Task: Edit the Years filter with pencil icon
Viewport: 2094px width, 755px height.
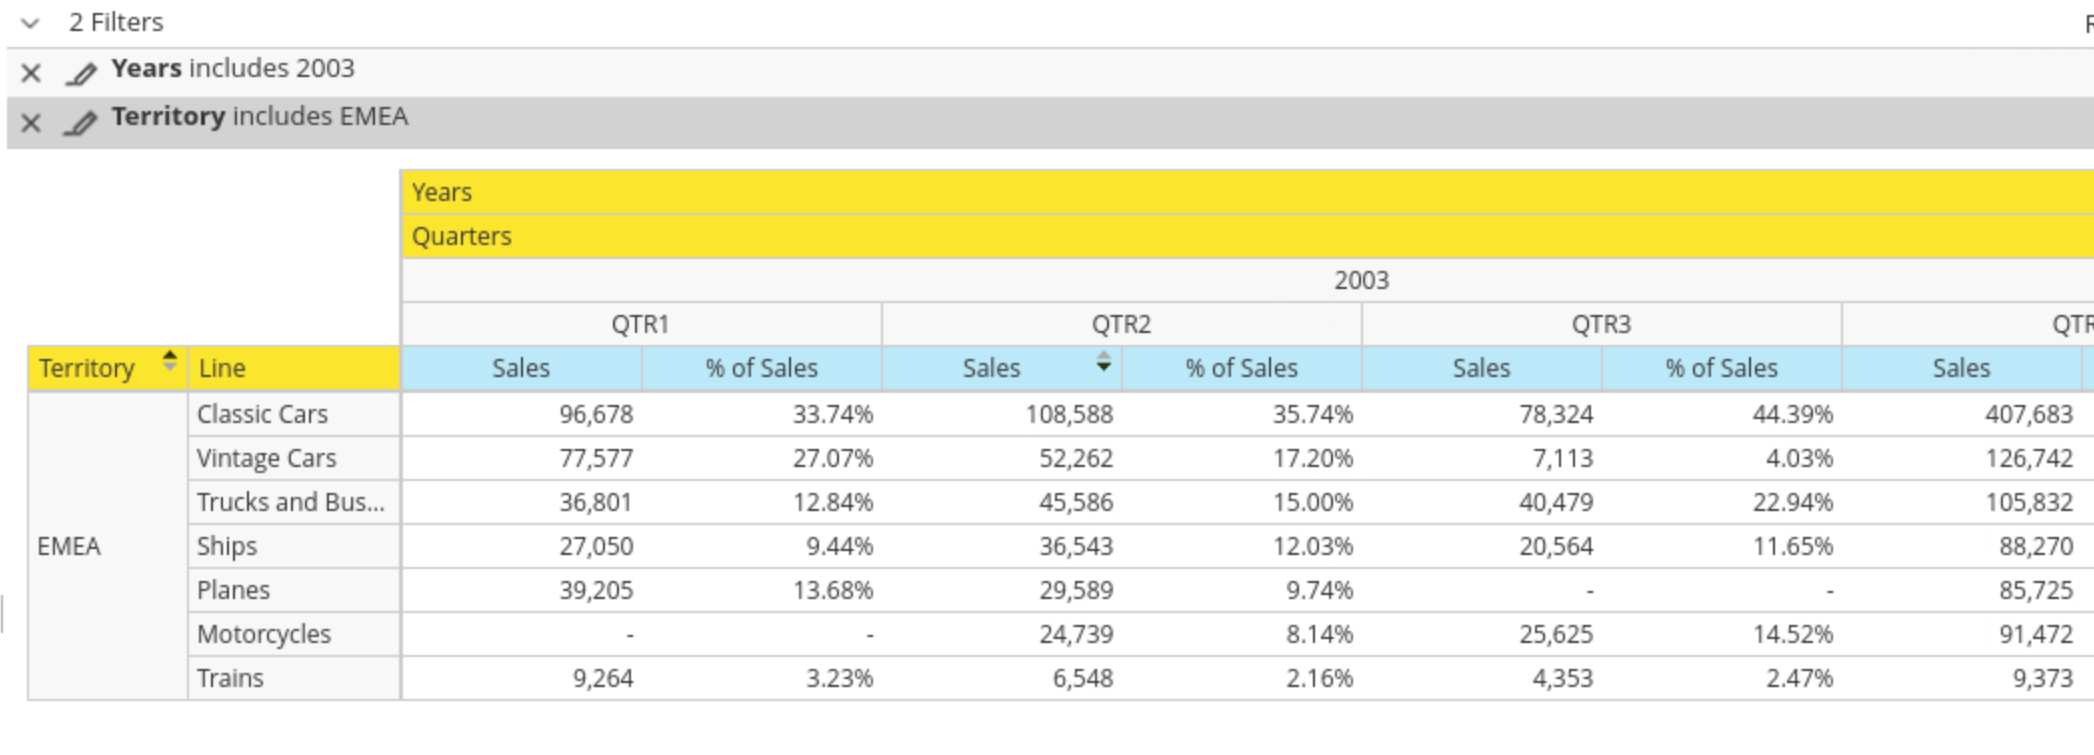Action: (x=81, y=73)
